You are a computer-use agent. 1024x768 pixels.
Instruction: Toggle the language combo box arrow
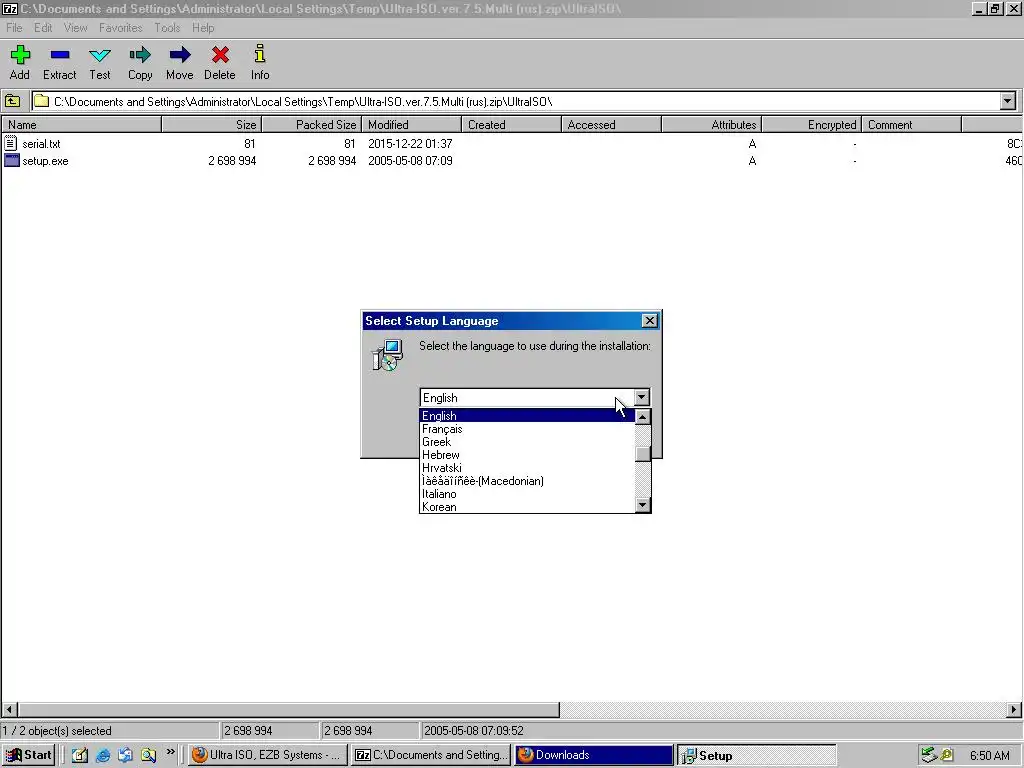point(641,397)
